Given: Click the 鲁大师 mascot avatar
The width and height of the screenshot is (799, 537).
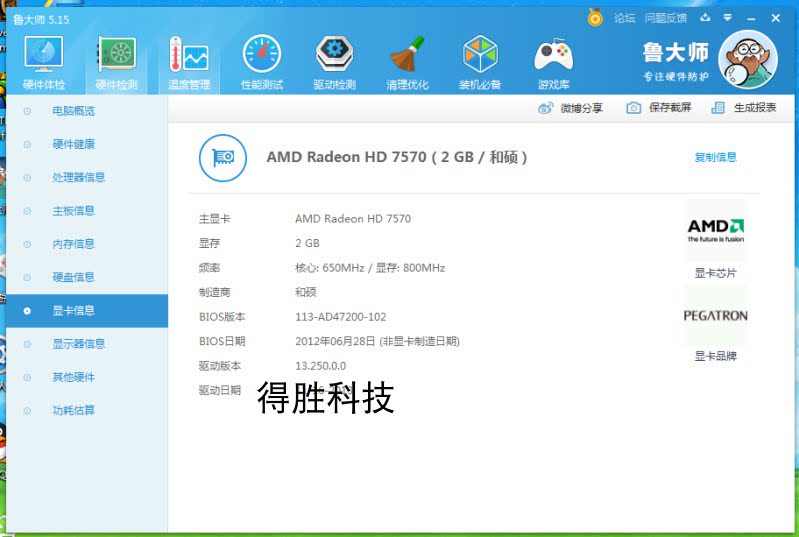Looking at the screenshot, I should 748,60.
